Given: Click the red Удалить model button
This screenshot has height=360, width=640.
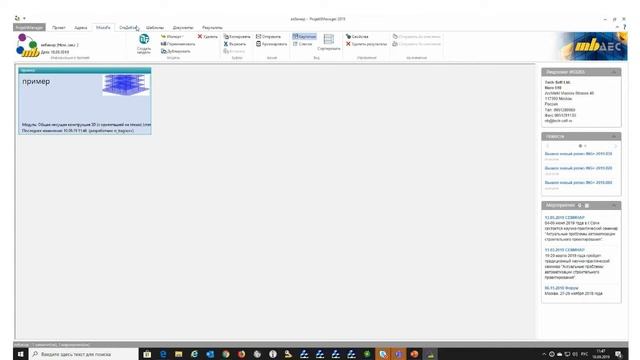Looking at the screenshot, I should [208, 37].
